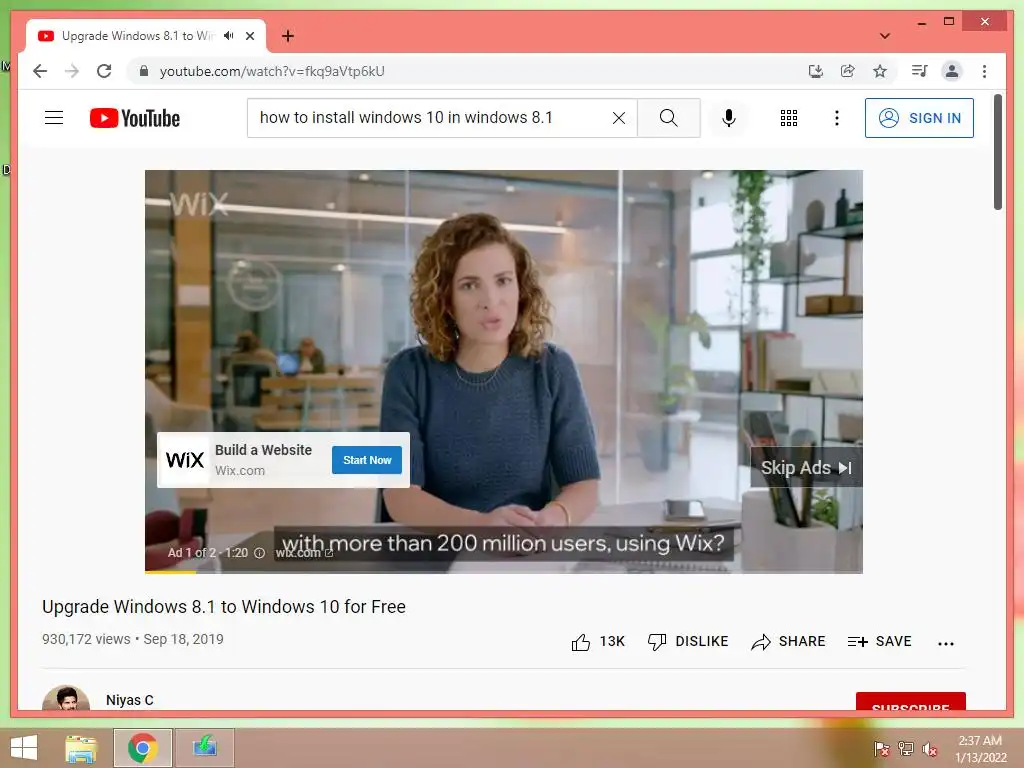Go to the YouTube home logo

point(135,118)
